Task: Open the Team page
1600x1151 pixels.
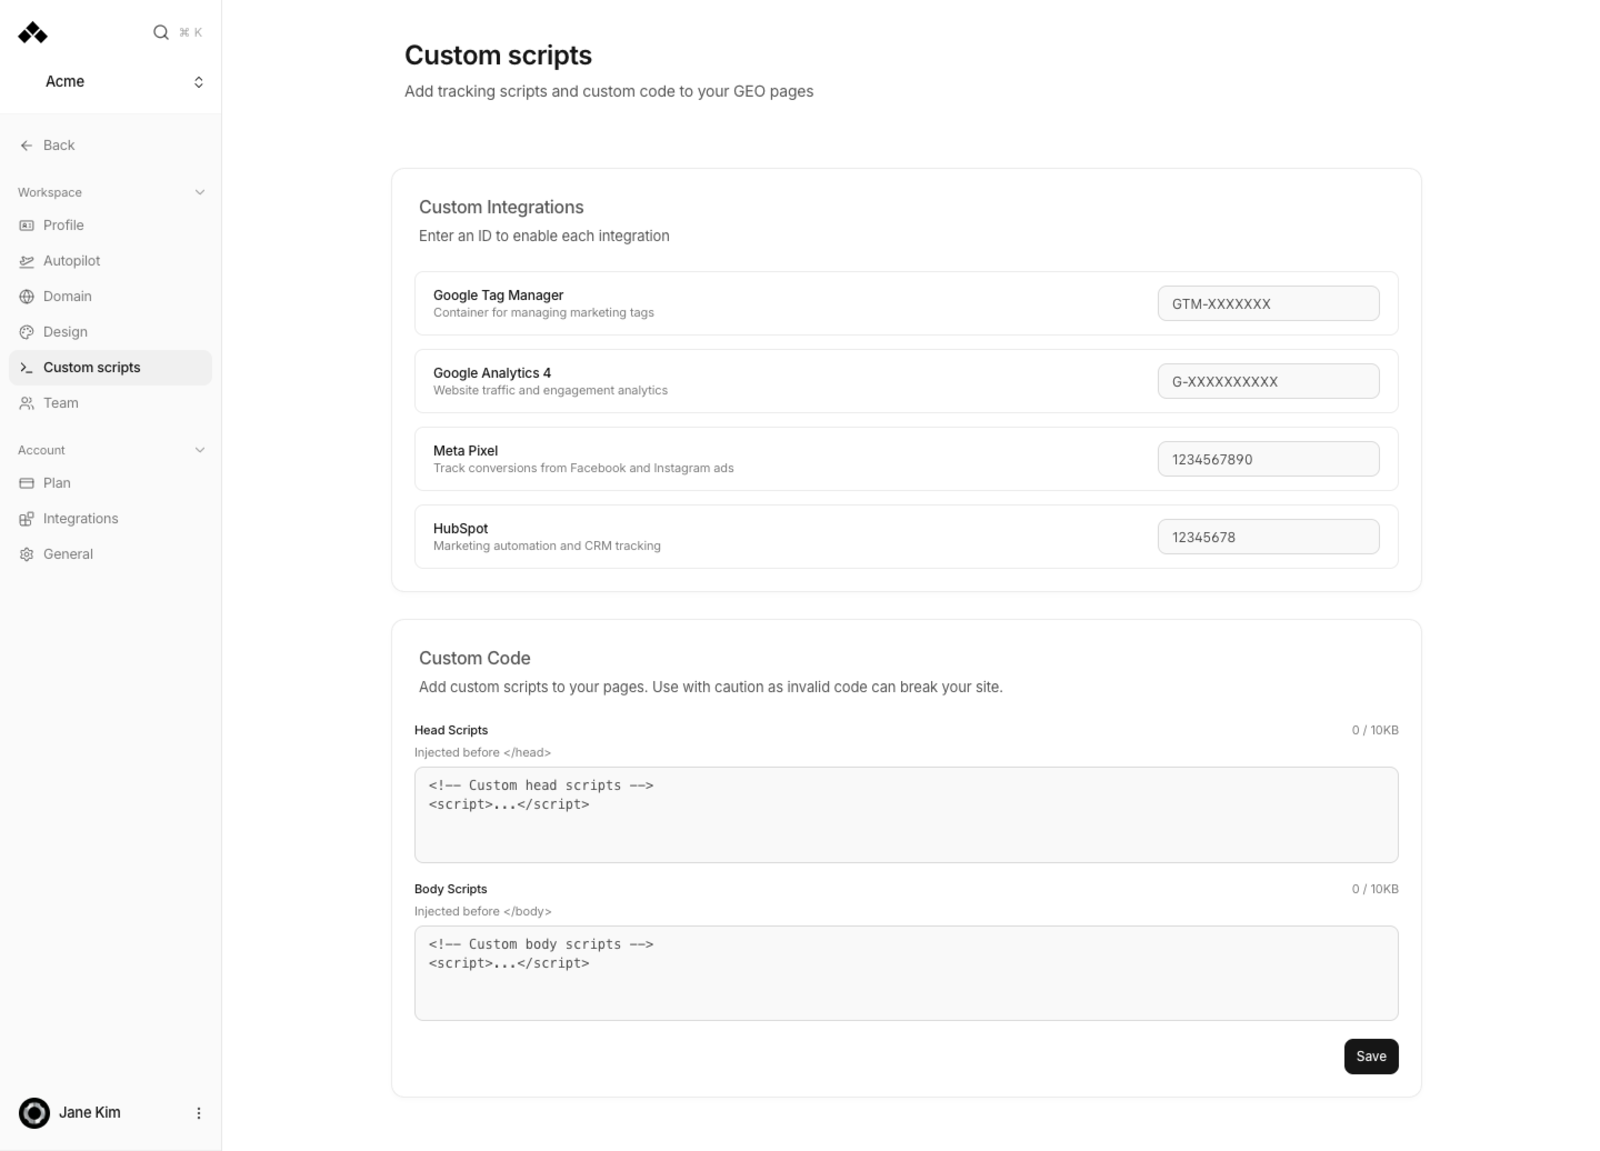Action: tap(111, 403)
